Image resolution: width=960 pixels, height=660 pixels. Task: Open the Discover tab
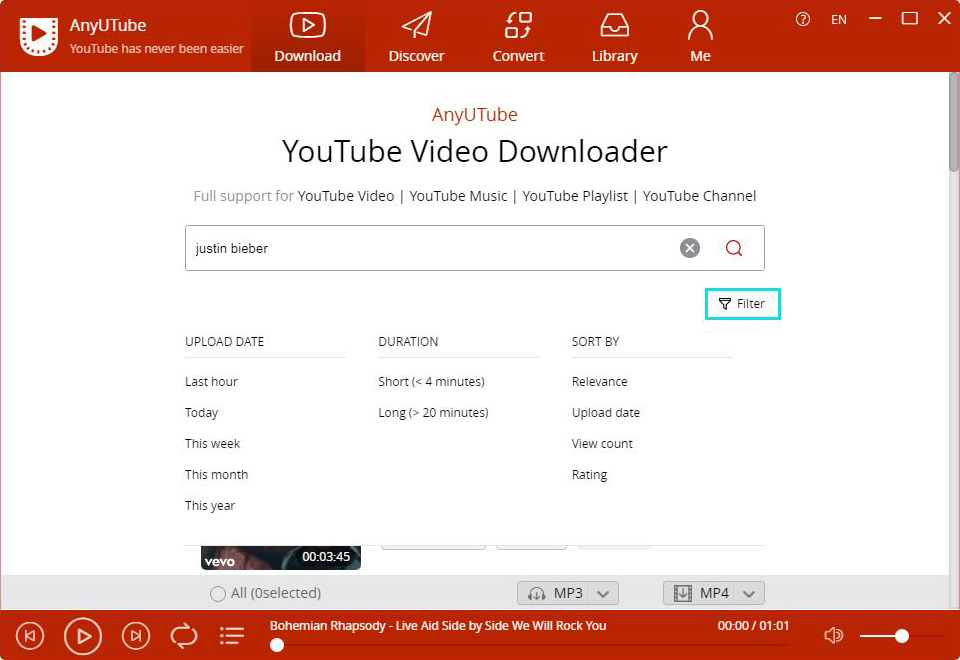click(416, 37)
